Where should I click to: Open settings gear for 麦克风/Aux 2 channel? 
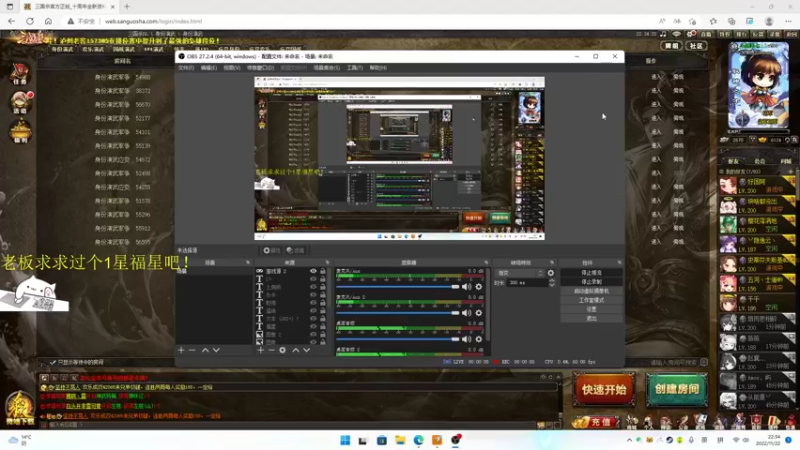[479, 313]
